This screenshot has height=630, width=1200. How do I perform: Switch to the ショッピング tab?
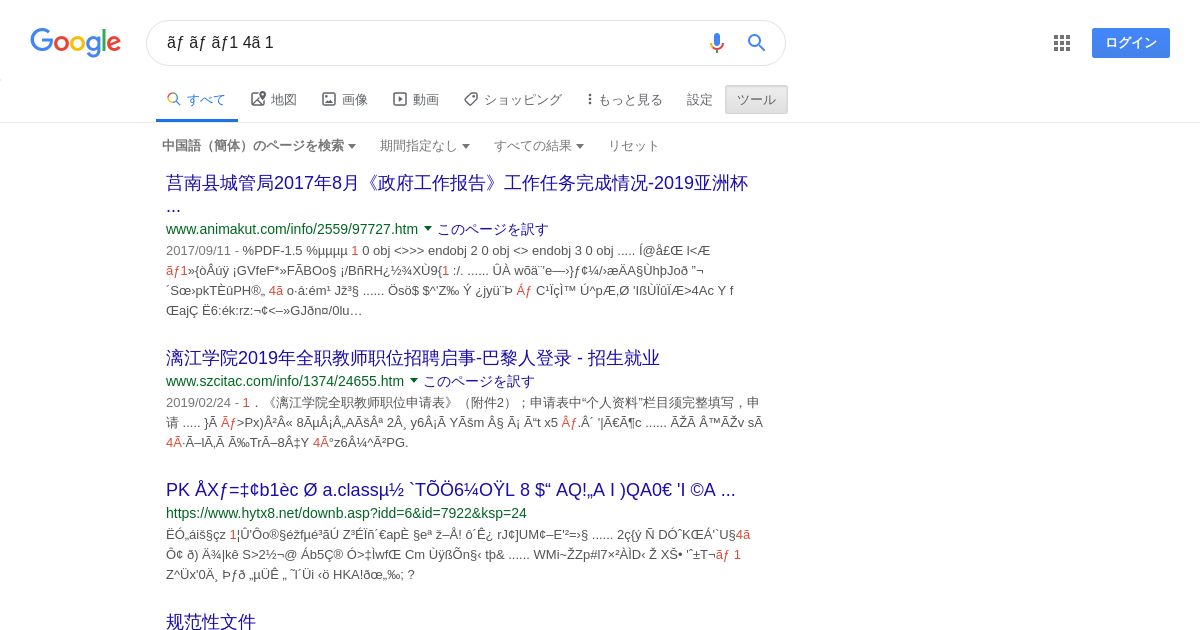[513, 100]
